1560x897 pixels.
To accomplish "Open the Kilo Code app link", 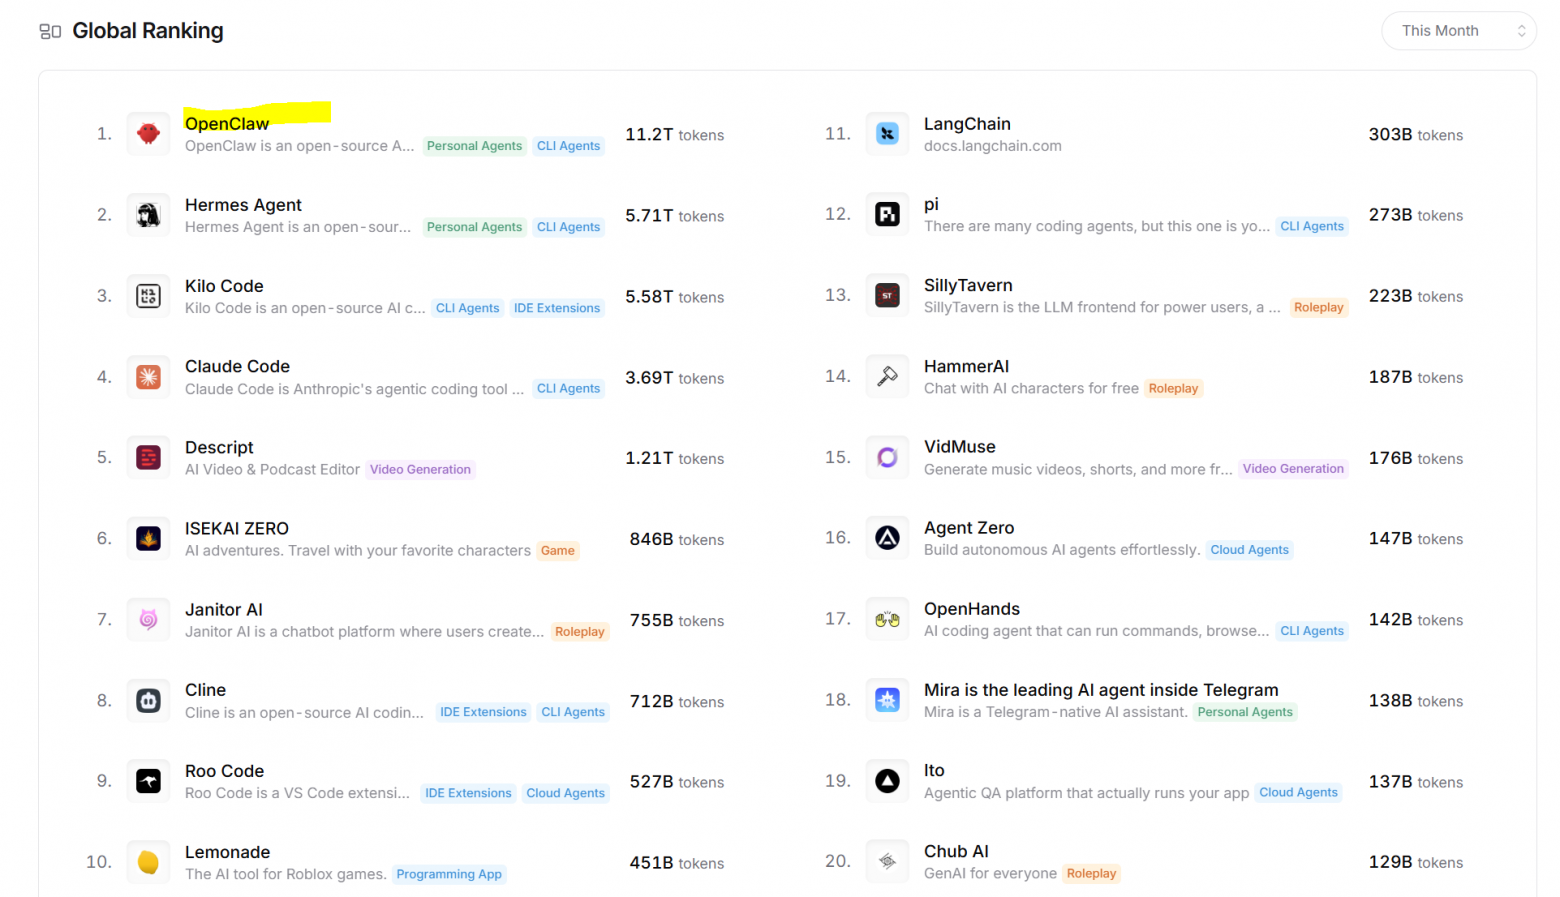I will coord(224,285).
